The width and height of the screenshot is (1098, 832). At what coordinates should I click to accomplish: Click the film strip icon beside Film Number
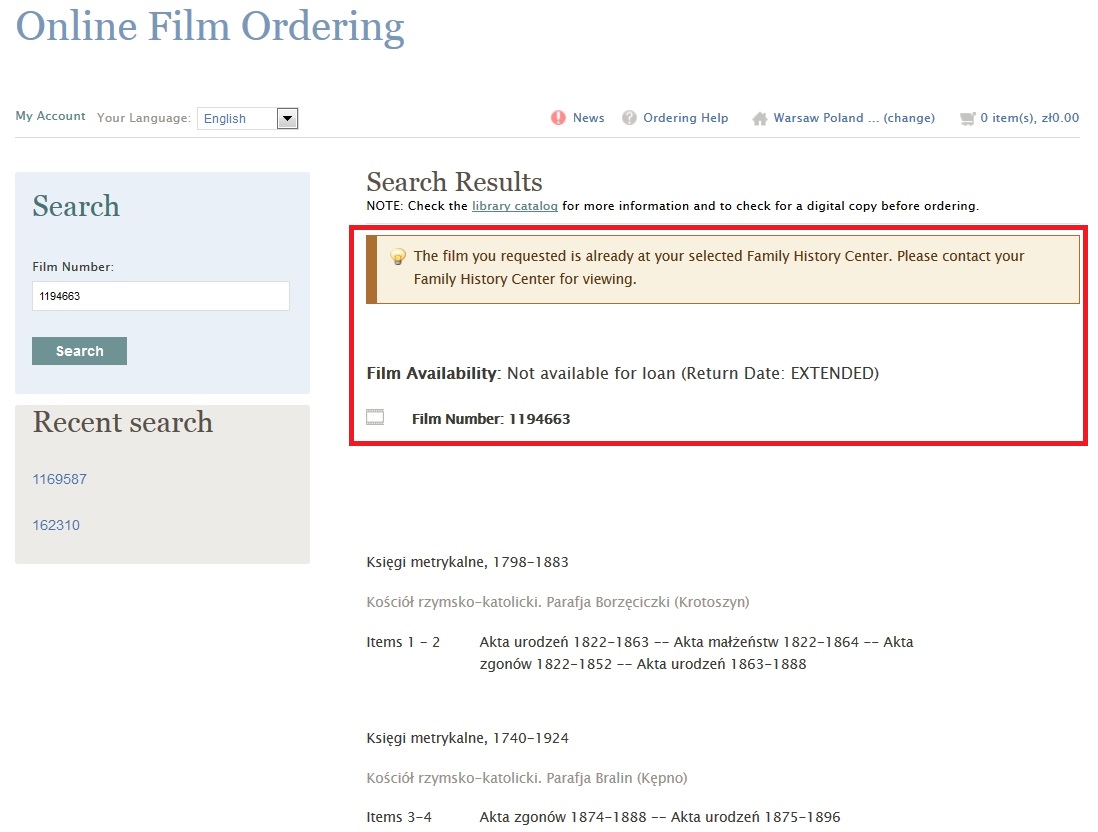point(376,418)
